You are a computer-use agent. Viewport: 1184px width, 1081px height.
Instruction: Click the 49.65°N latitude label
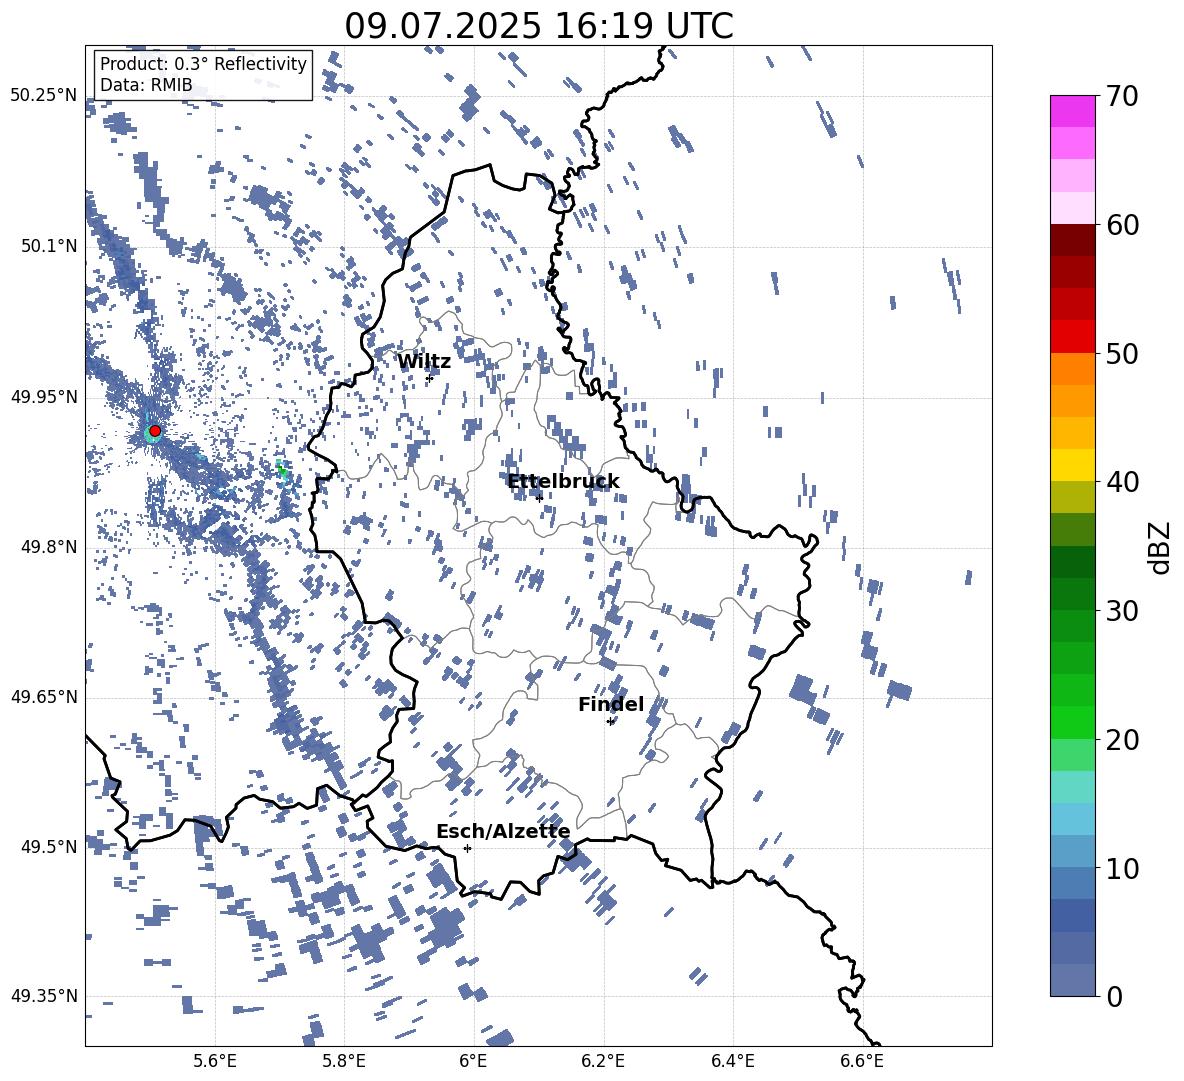[x=44, y=697]
